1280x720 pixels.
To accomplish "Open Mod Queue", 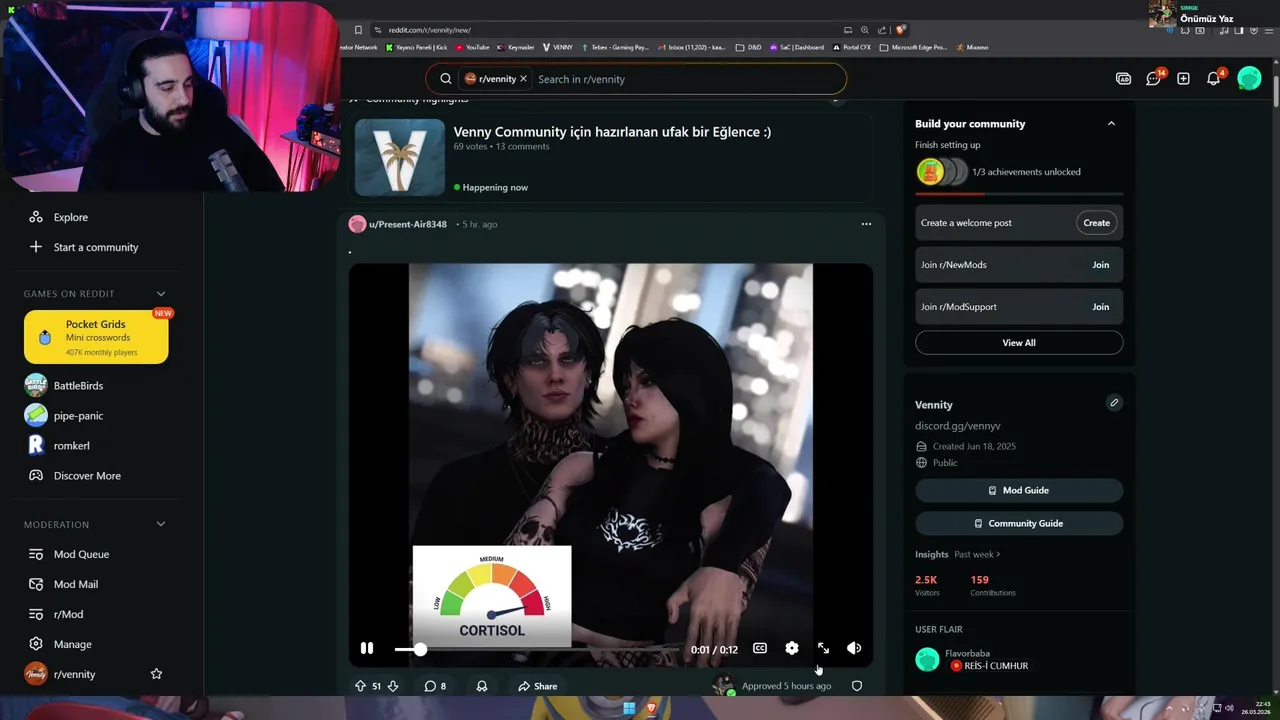I will coord(81,554).
